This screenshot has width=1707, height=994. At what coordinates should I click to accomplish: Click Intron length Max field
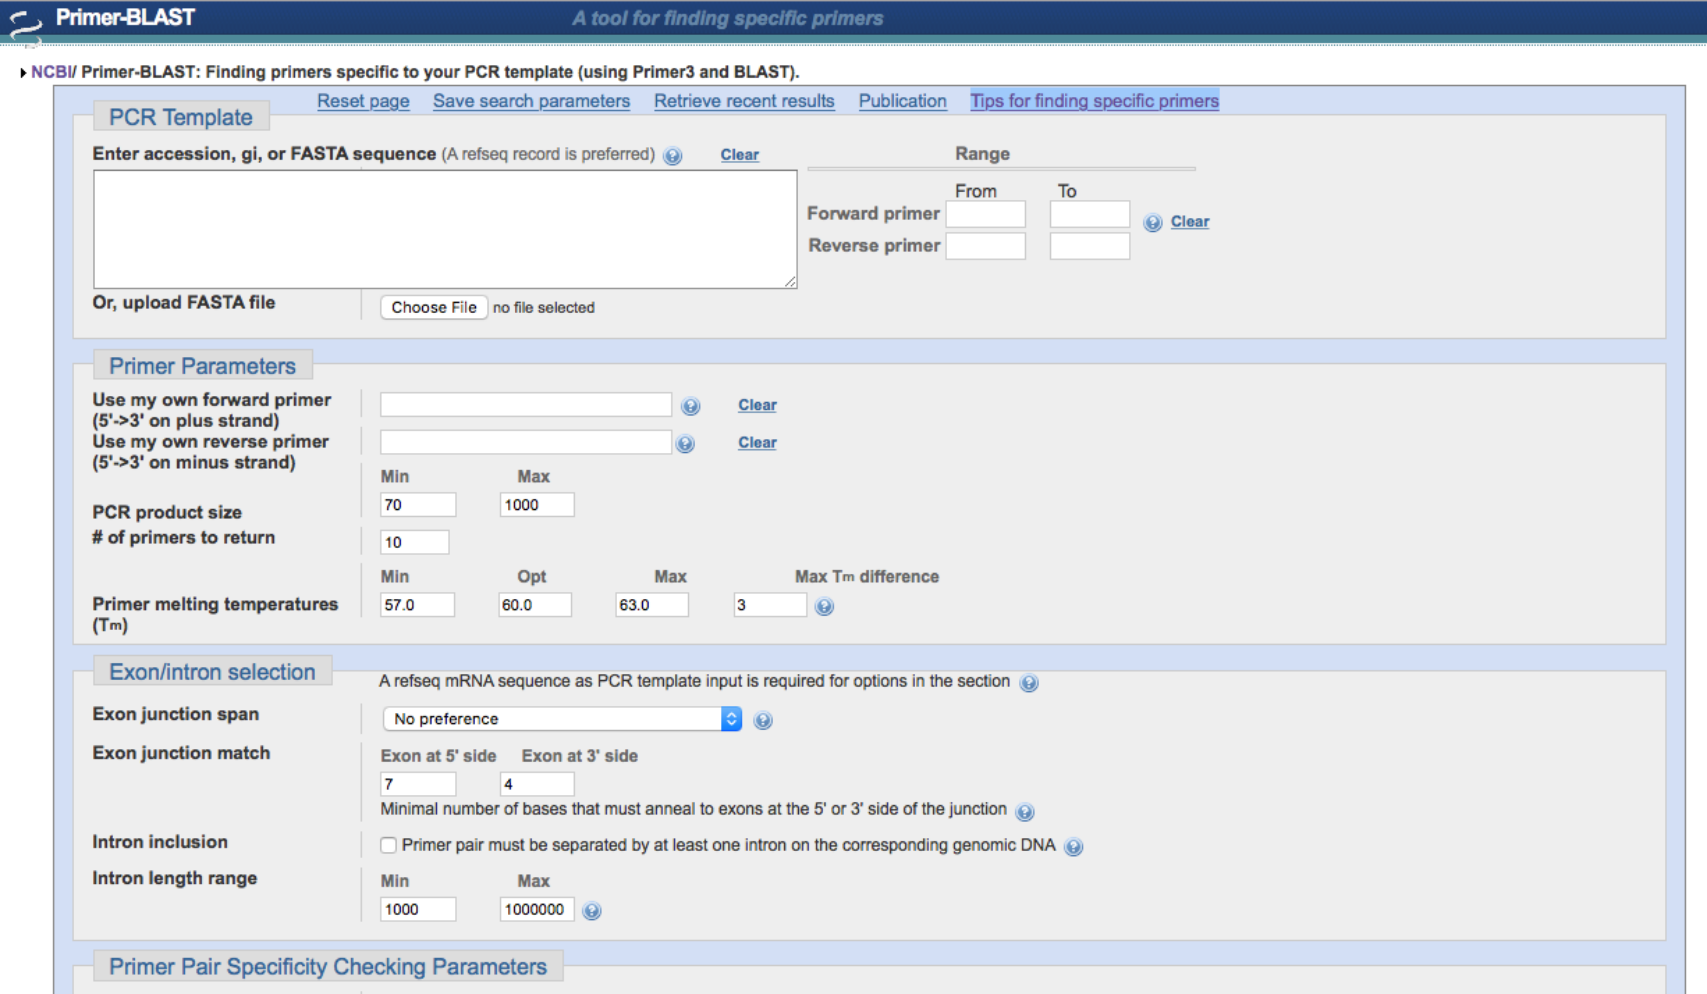tap(537, 909)
